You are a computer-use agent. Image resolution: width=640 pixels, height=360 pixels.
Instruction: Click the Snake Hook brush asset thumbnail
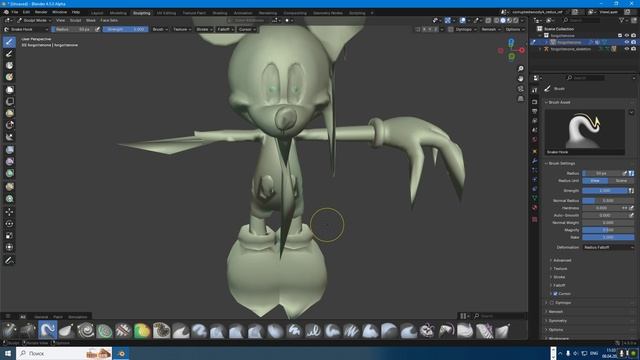pos(585,131)
